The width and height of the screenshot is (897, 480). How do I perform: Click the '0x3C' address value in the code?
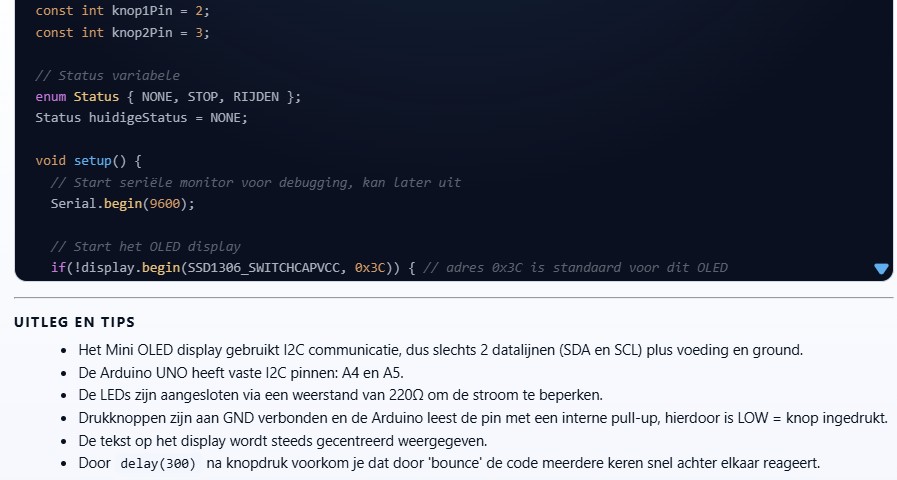click(x=370, y=268)
